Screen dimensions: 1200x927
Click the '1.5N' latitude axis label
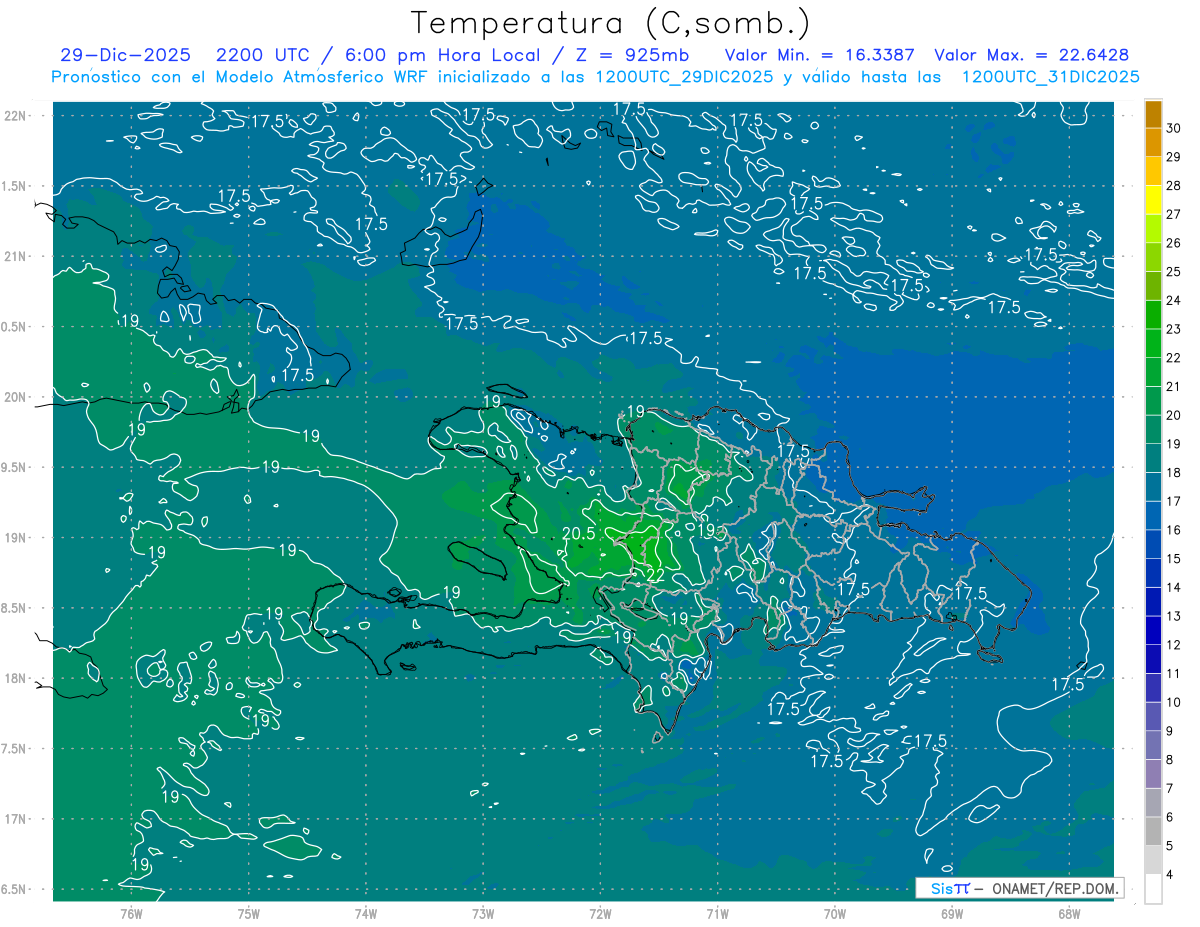14,186
